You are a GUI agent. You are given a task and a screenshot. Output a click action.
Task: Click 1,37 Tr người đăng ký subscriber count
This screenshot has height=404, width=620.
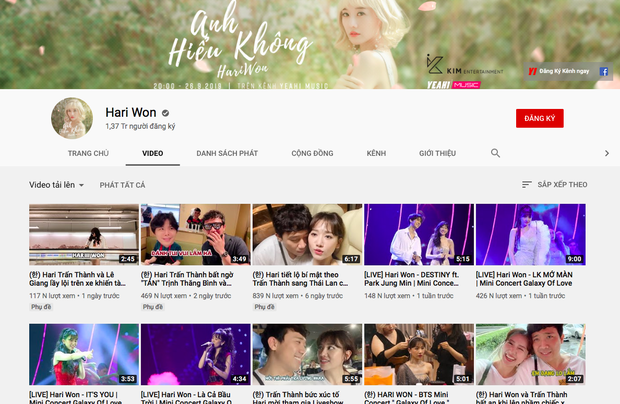click(x=140, y=126)
